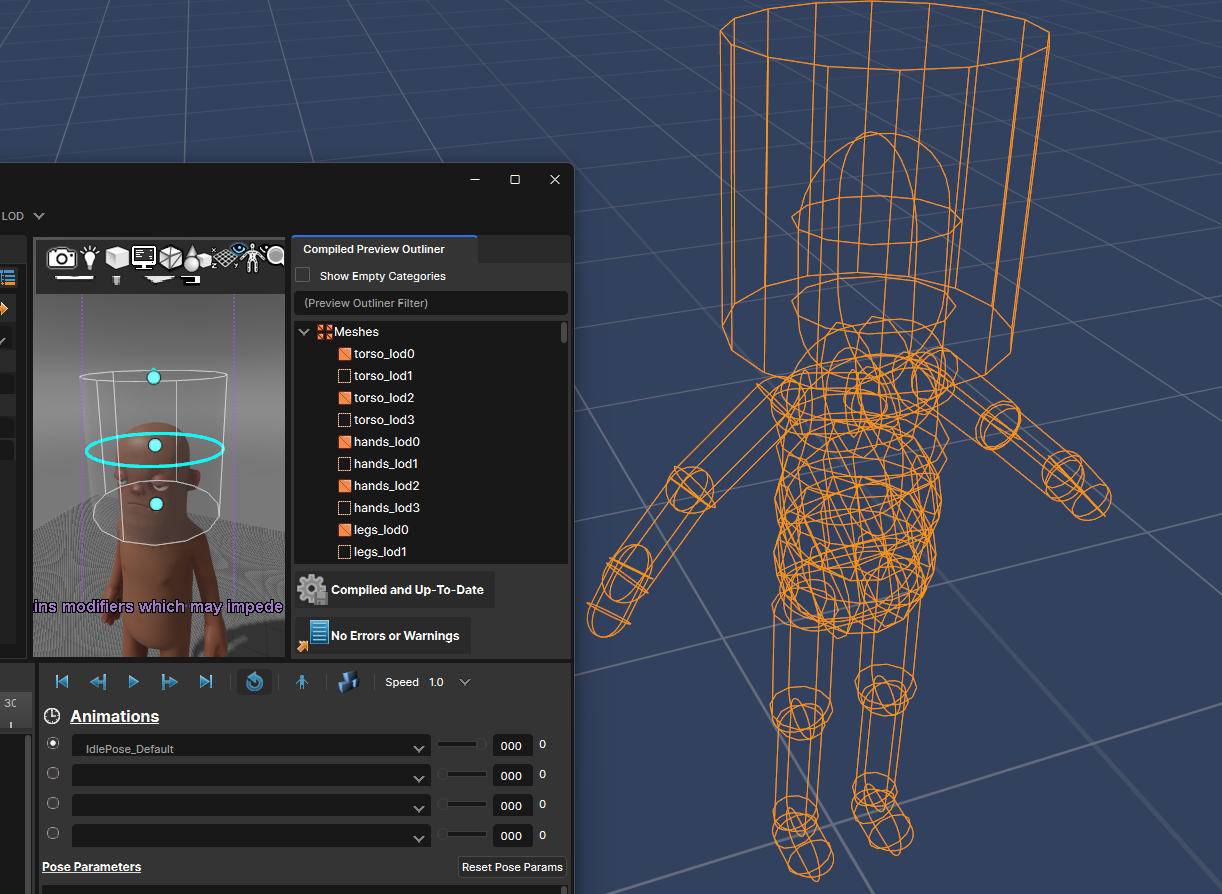The image size is (1222, 894).
Task: Click the blue cubes icon beside Speed
Action: (x=347, y=682)
